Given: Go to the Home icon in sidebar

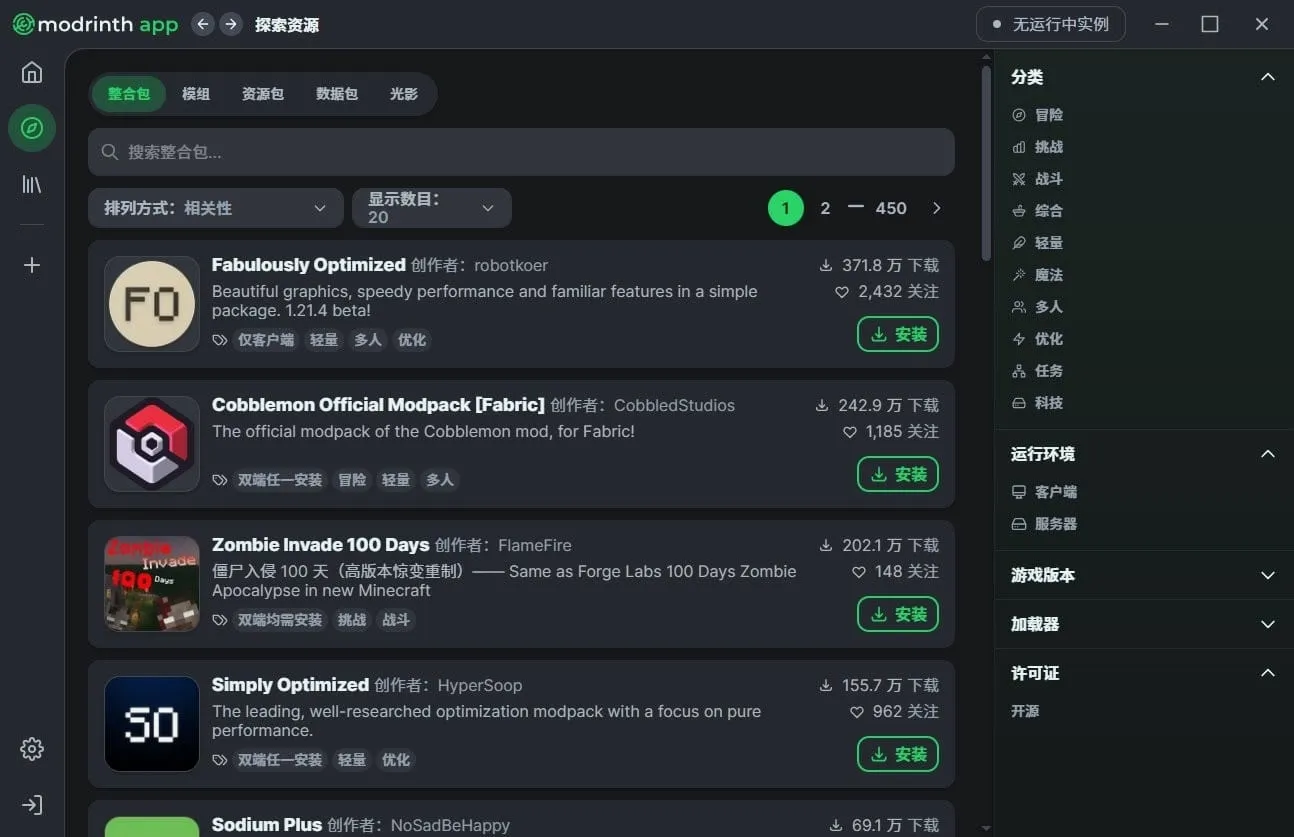Looking at the screenshot, I should click(x=32, y=72).
